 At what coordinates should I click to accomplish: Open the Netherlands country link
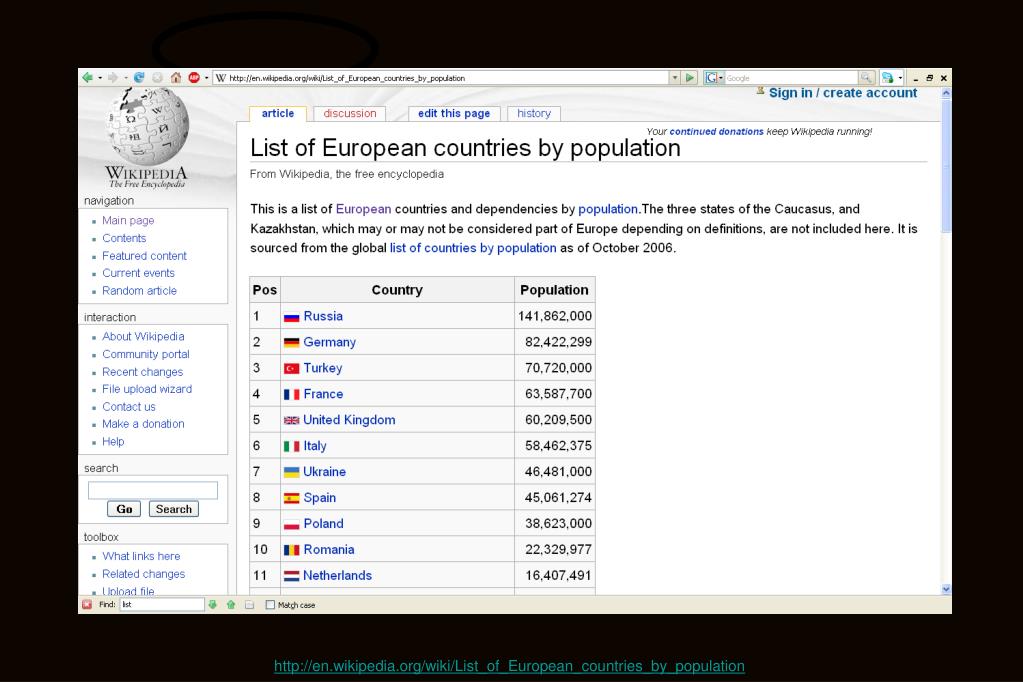[x=337, y=576]
